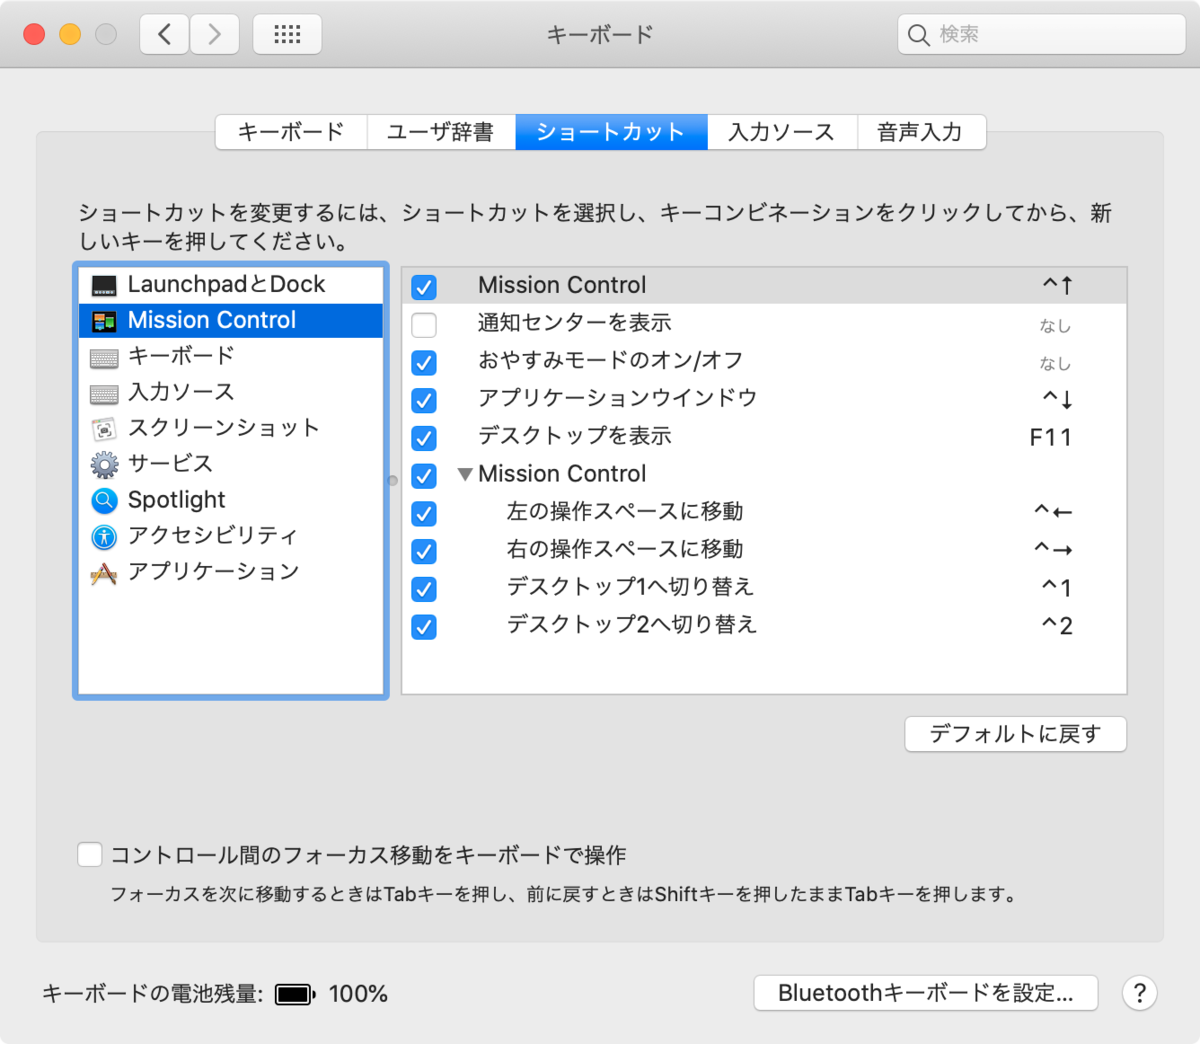Disable the デスクトップを表示 checkbox
This screenshot has width=1200, height=1044.
point(424,438)
